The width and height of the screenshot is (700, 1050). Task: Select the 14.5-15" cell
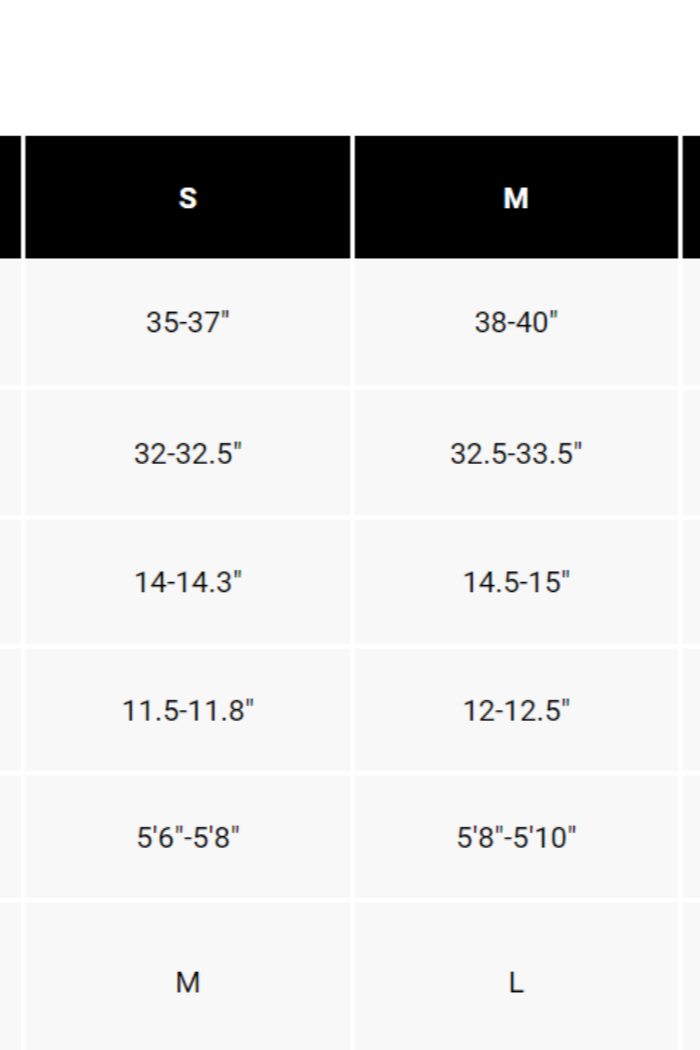[x=516, y=582]
